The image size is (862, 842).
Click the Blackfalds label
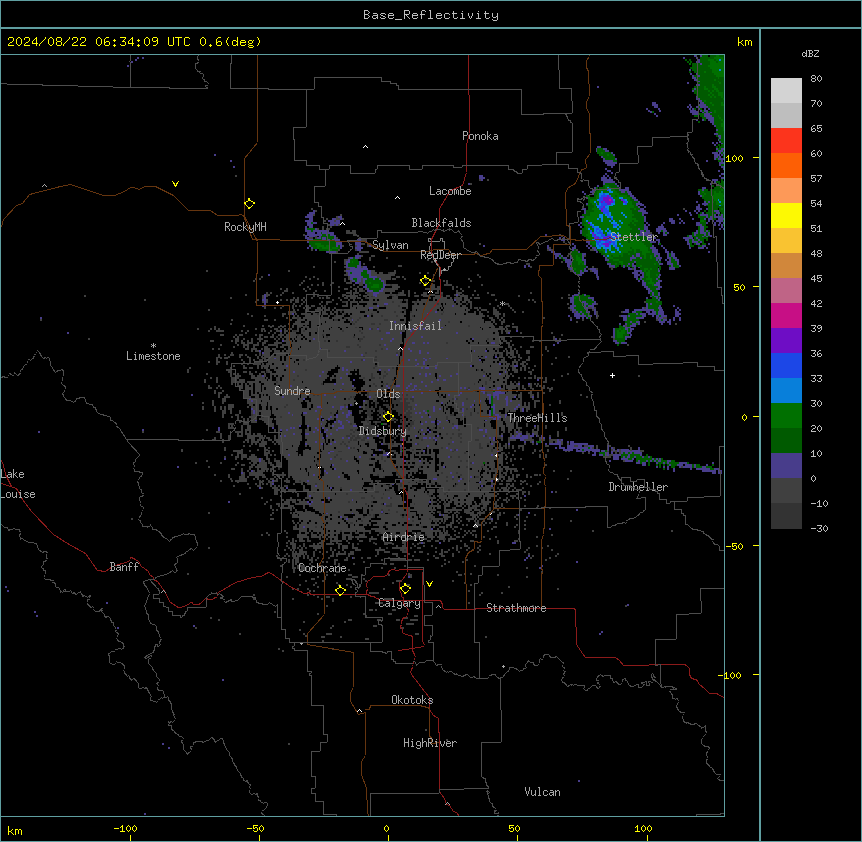click(441, 223)
